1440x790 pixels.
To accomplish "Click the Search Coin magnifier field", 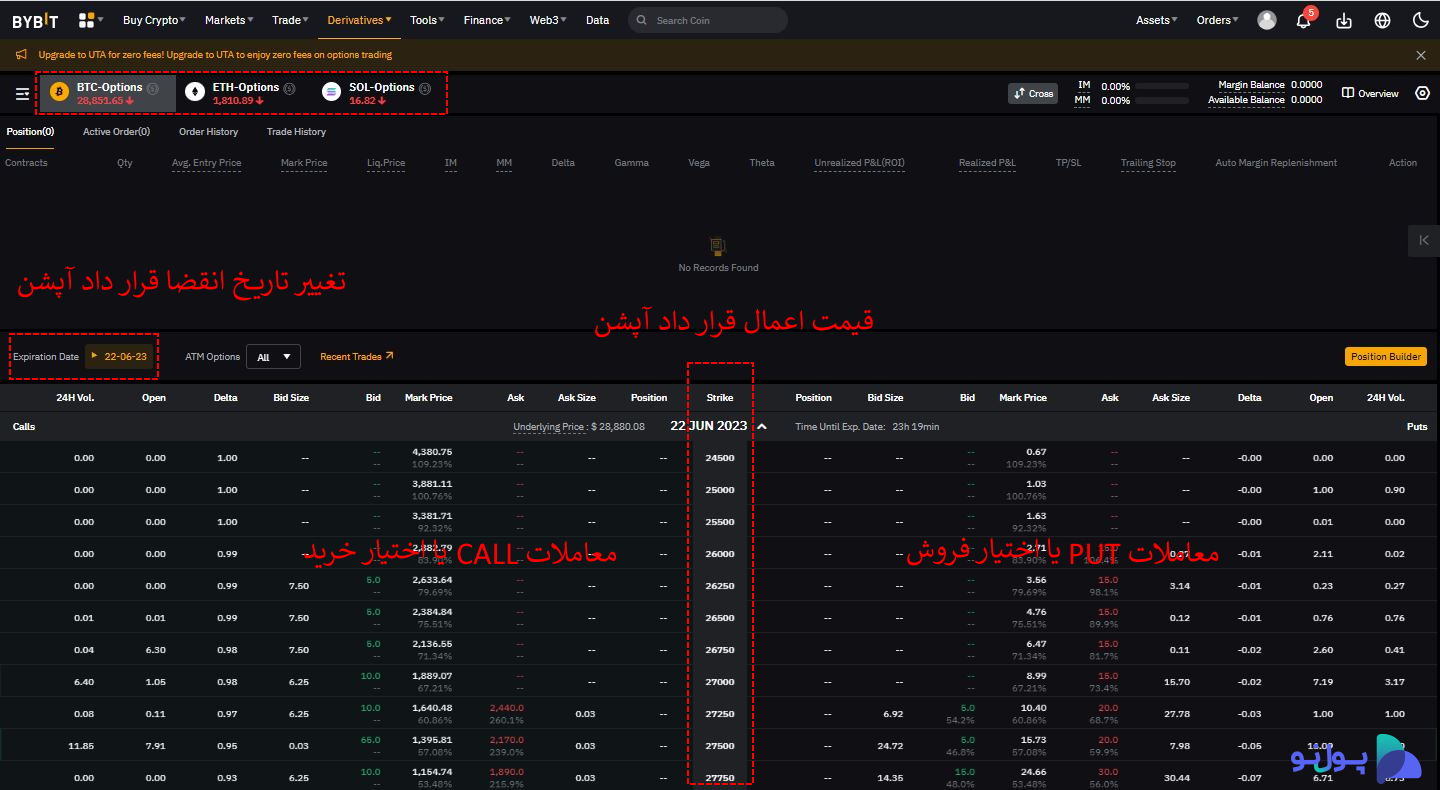I will pyautogui.click(x=708, y=20).
